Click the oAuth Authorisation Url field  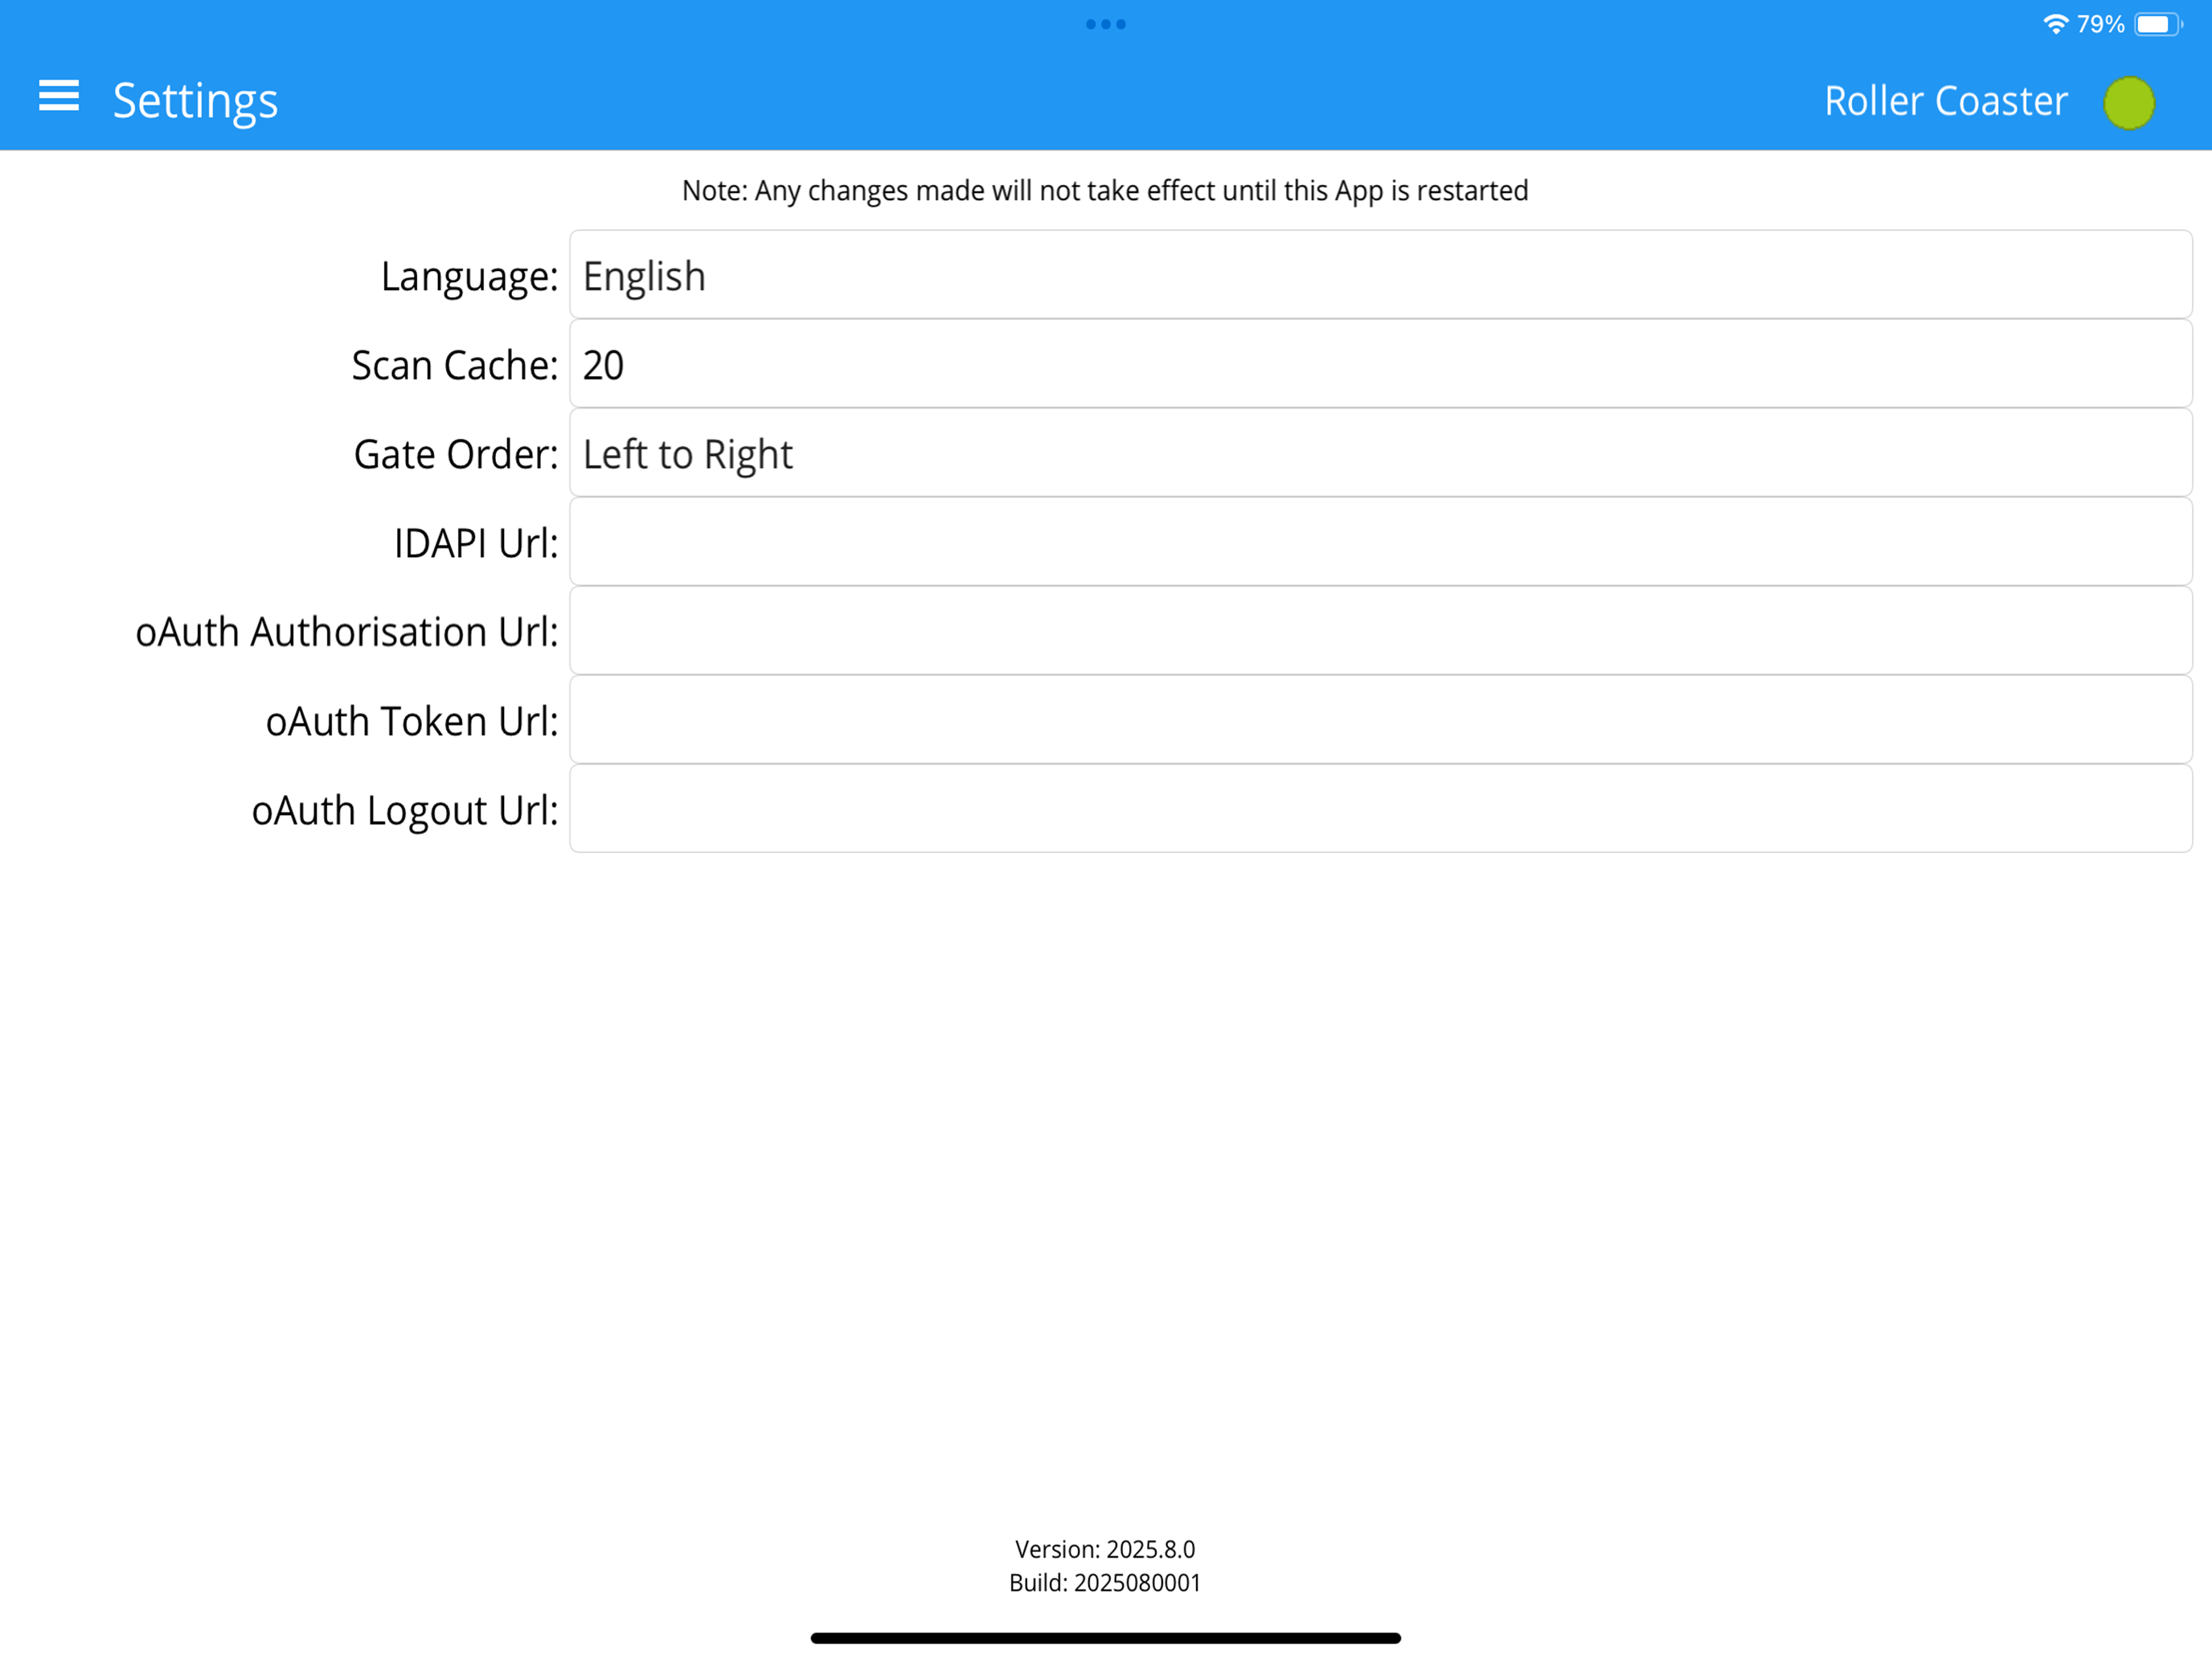[1381, 631]
